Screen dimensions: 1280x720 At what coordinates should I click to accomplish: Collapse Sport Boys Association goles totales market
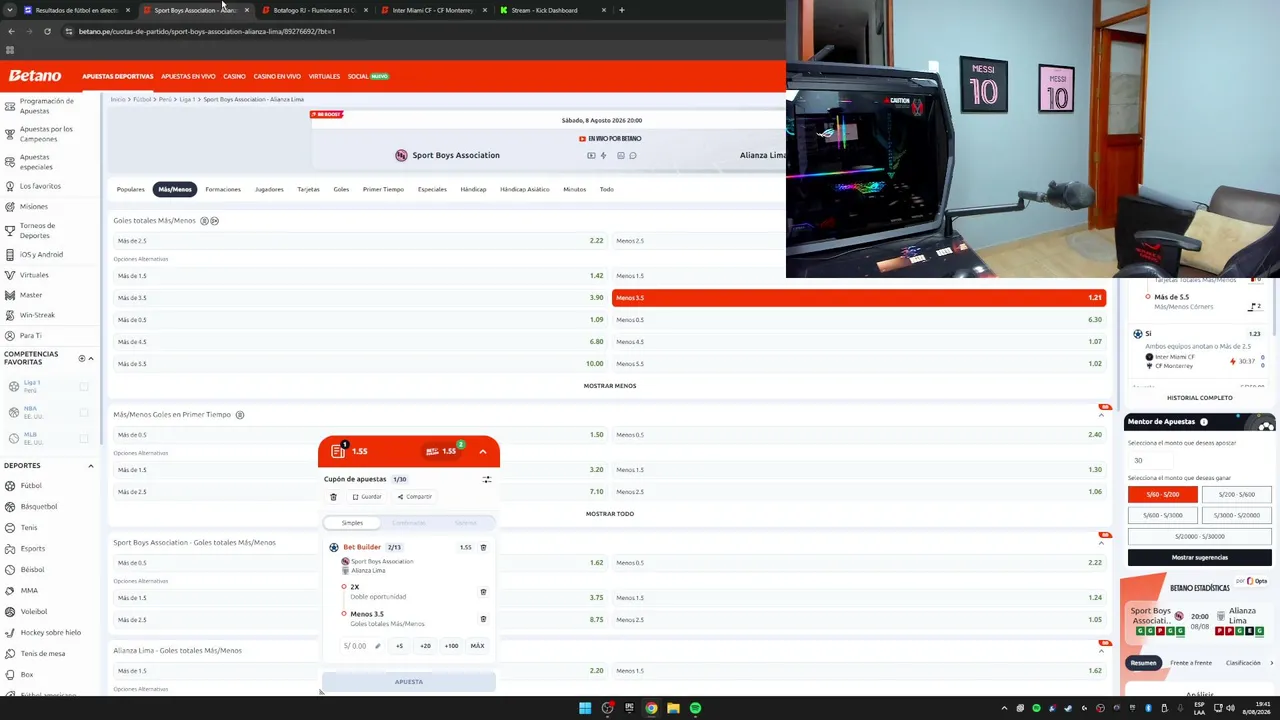(1102, 543)
